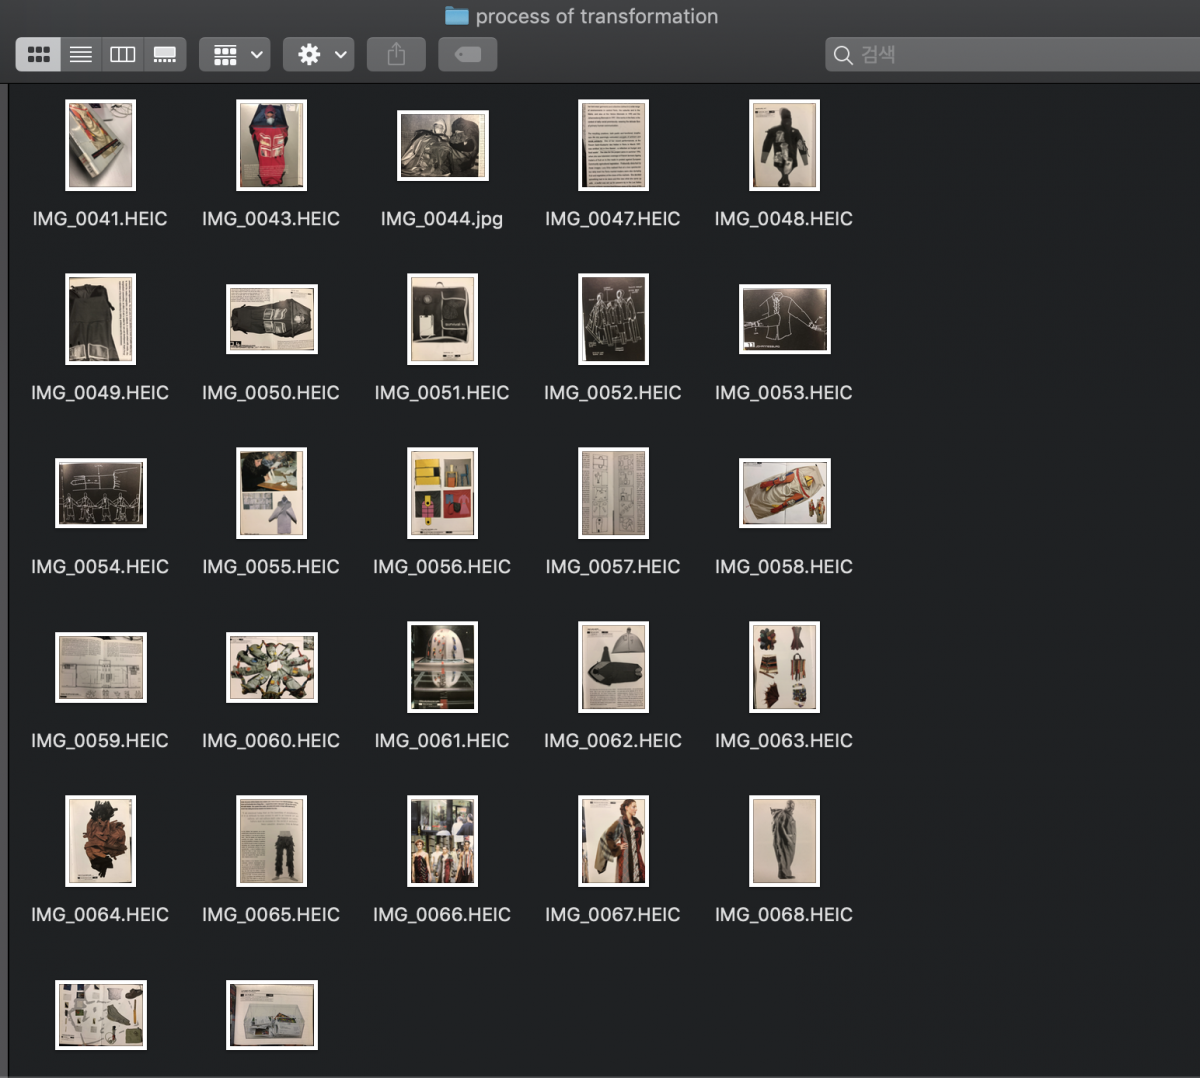Image resolution: width=1200 pixels, height=1078 pixels.
Task: Select the IMG_0064.HEIC thumbnail
Action: tap(100, 841)
